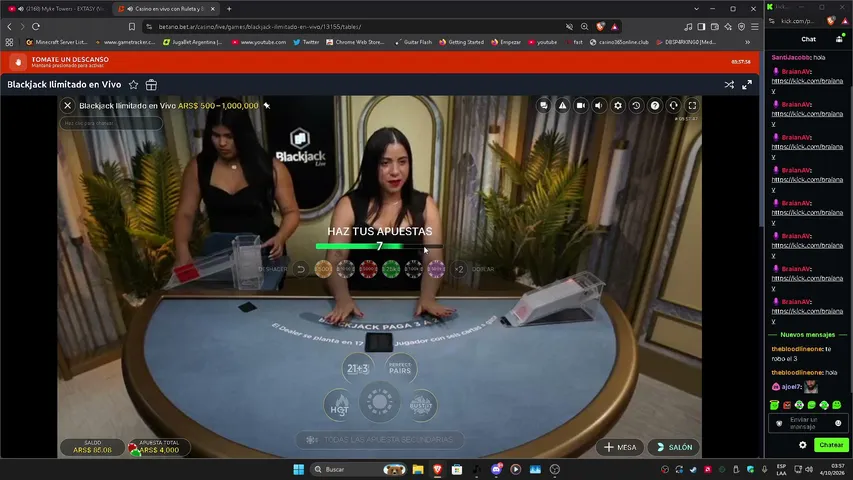The width and height of the screenshot is (853, 480).
Task: Open OBS Studio from the taskbar
Action: [x=555, y=469]
